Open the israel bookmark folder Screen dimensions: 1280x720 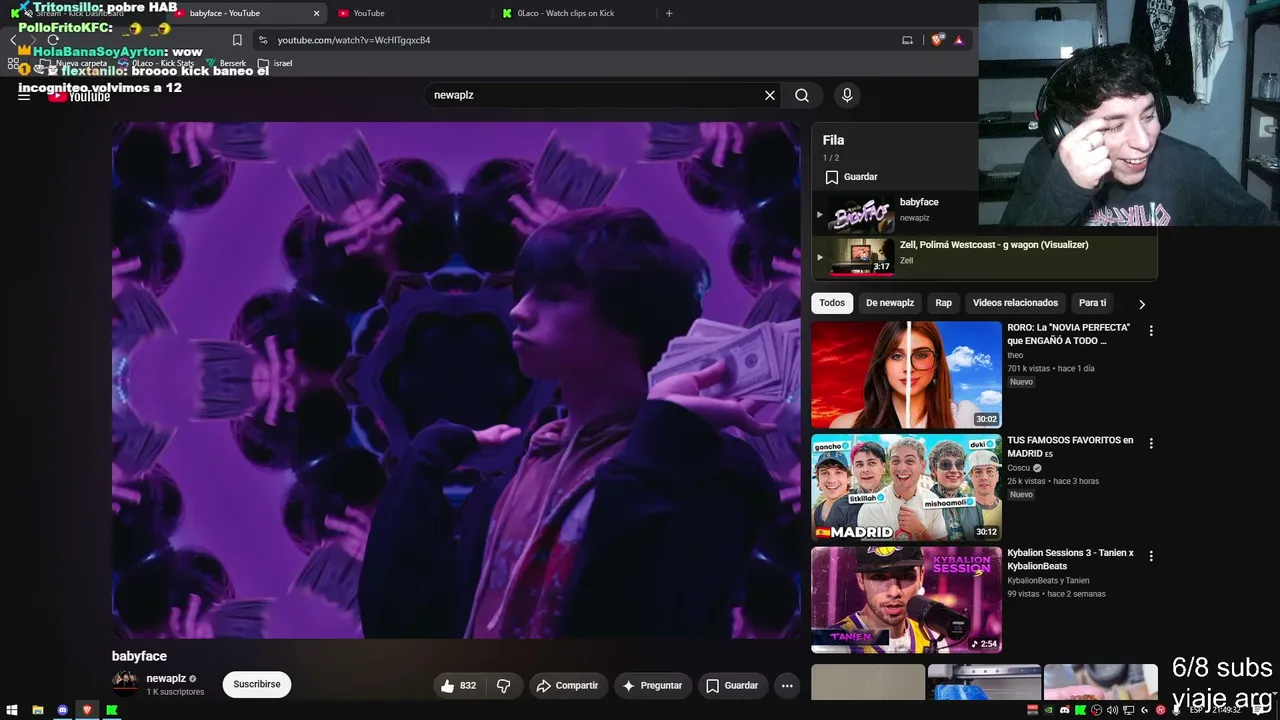point(275,63)
